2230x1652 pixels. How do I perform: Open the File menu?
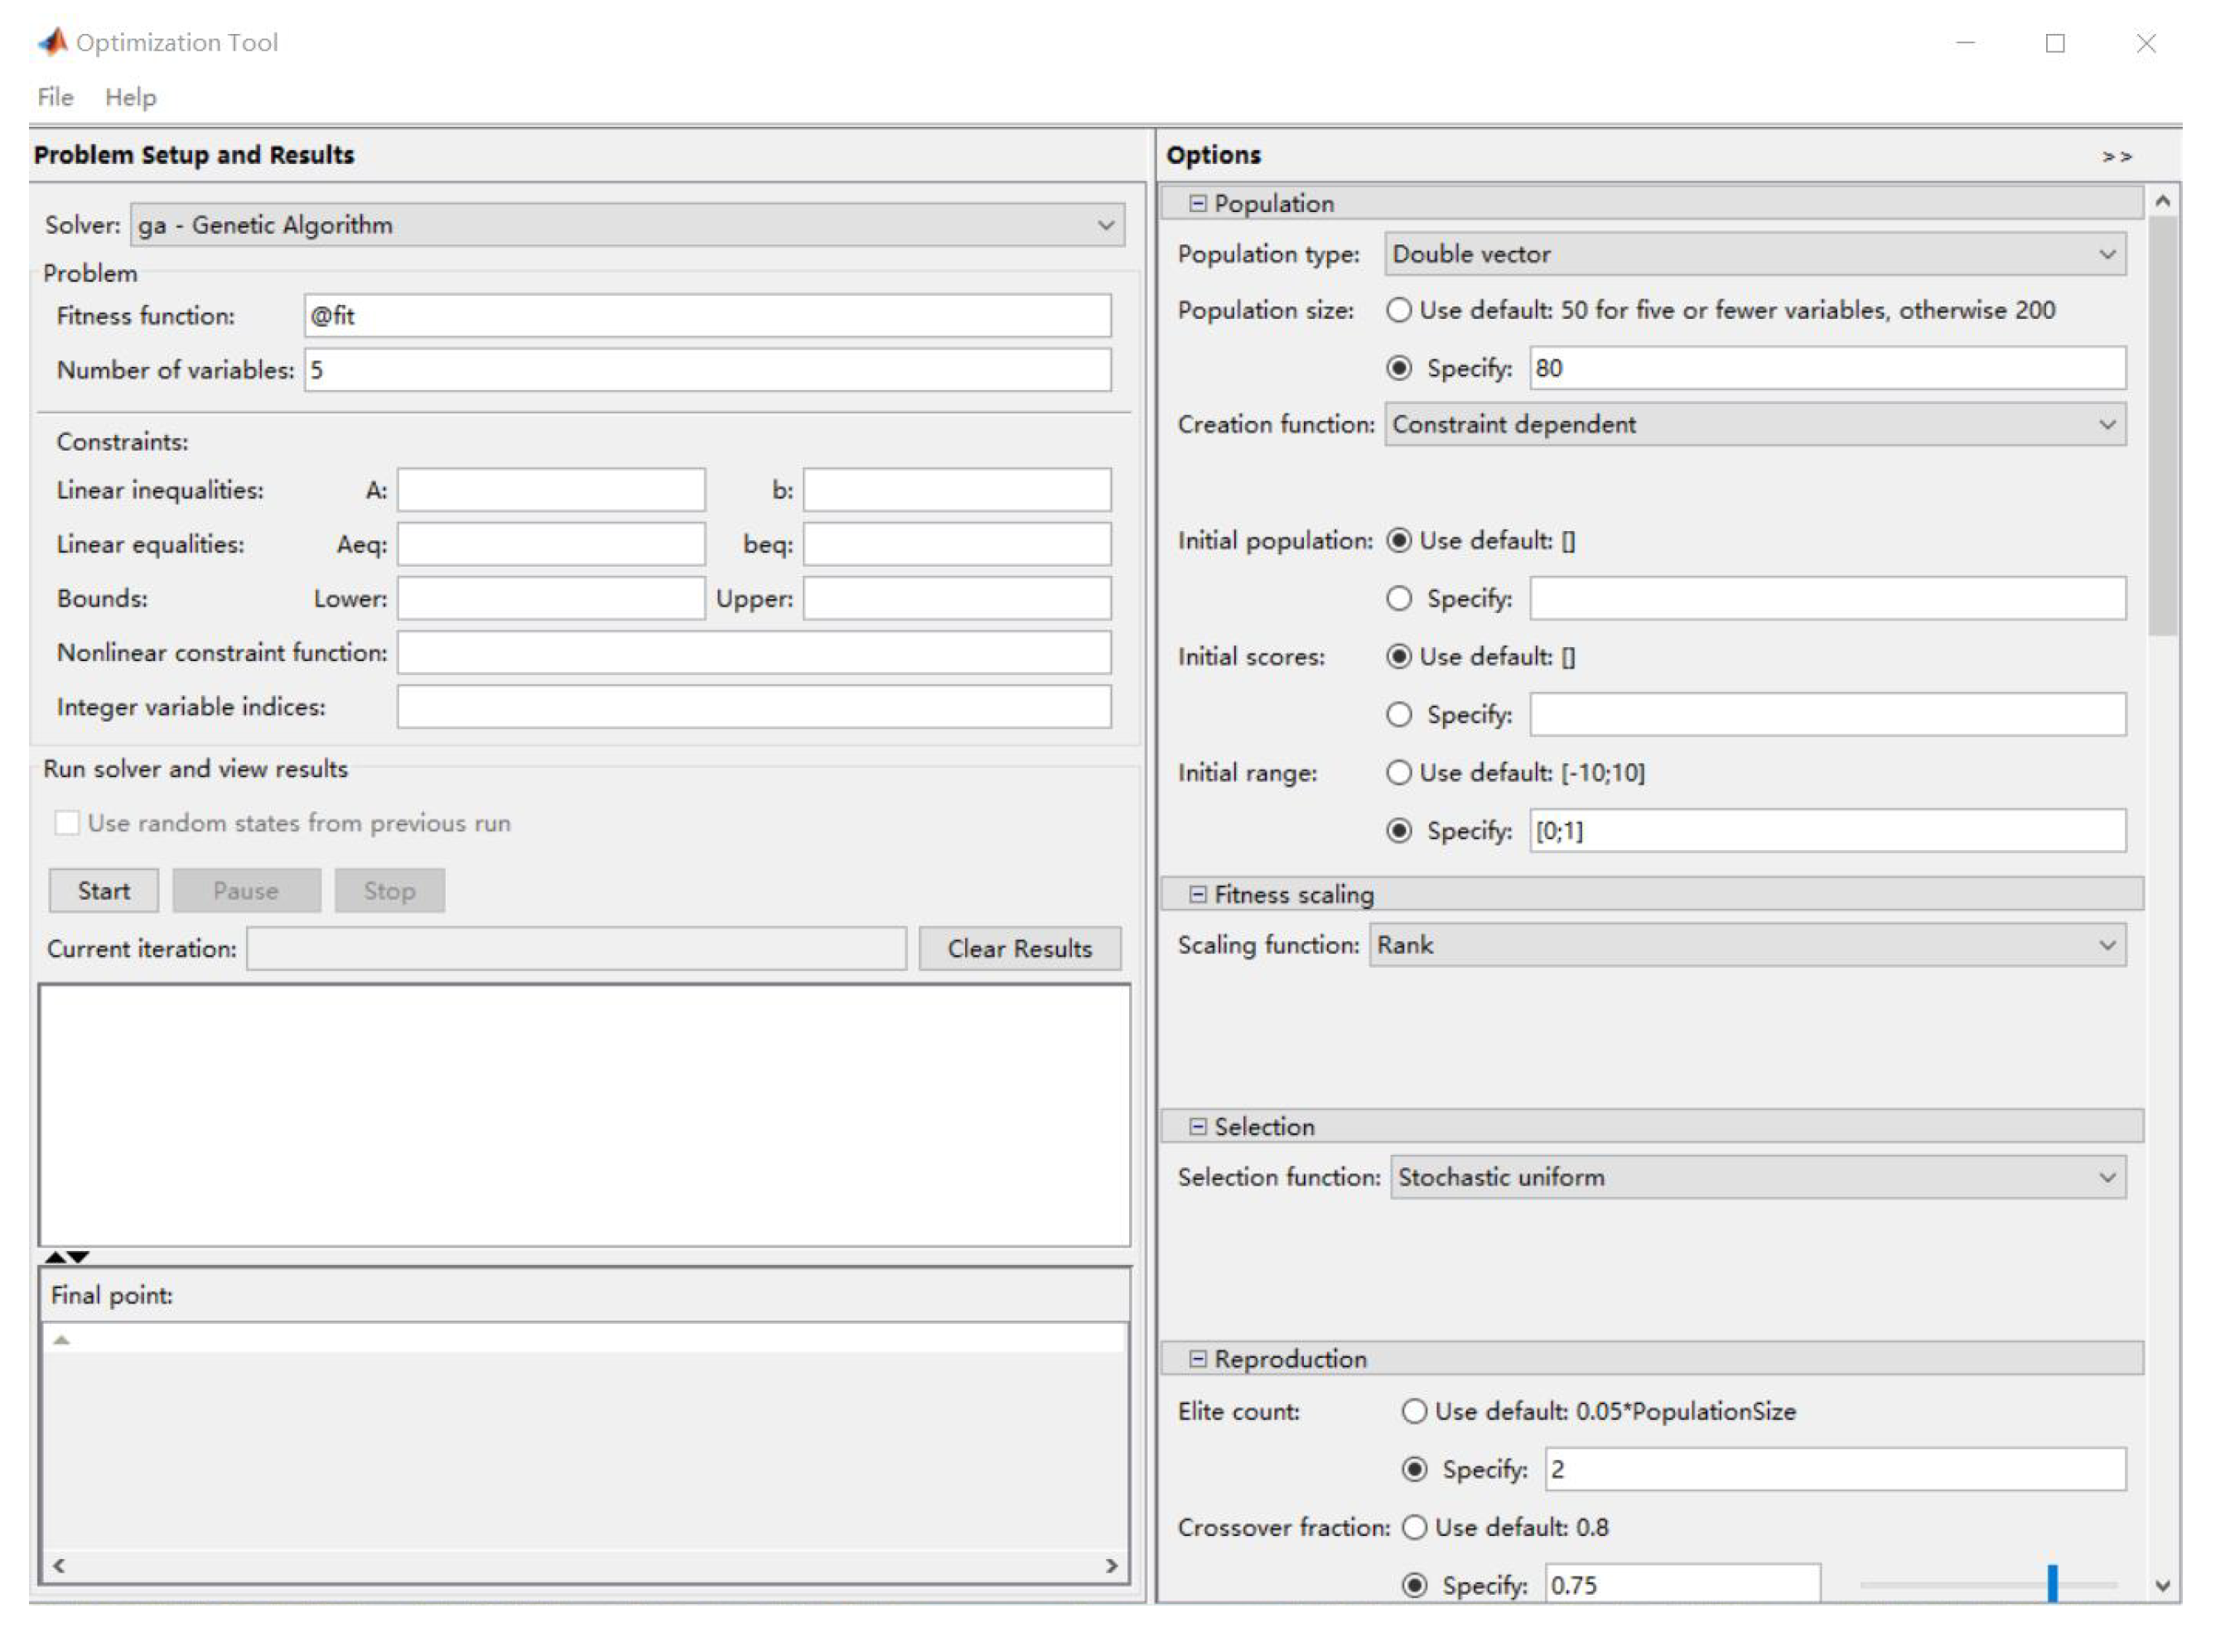point(55,97)
